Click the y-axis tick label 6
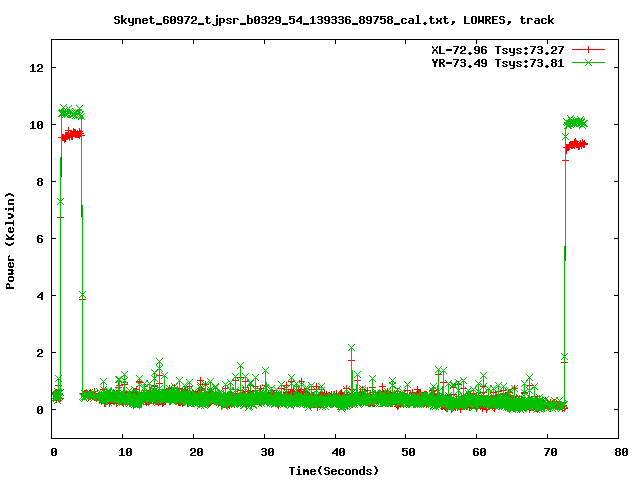The width and height of the screenshot is (640, 480). point(40,239)
